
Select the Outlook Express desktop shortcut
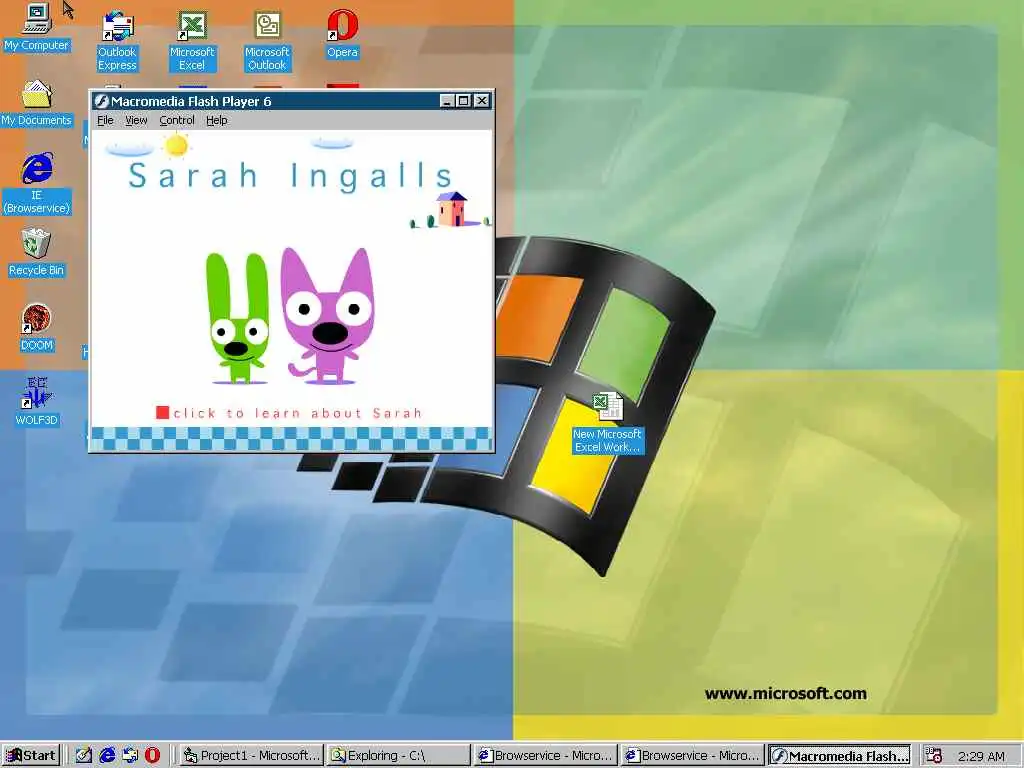click(118, 40)
